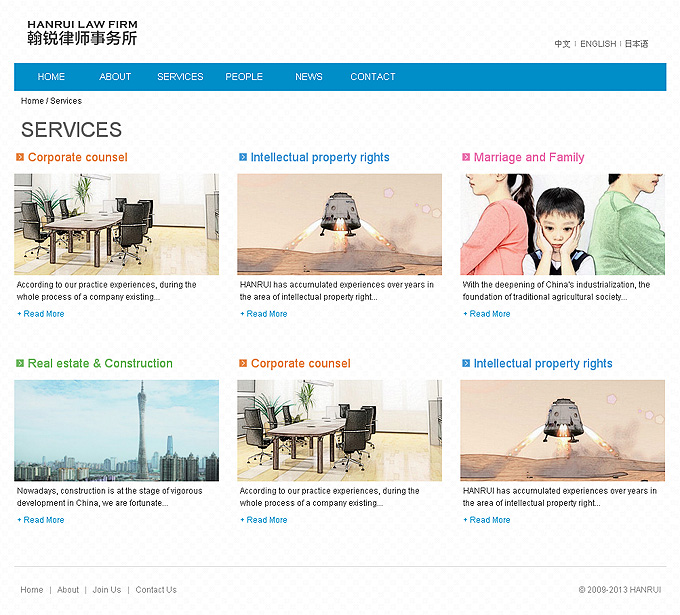Click the footer About link
The width and height of the screenshot is (680, 615).
point(68,590)
